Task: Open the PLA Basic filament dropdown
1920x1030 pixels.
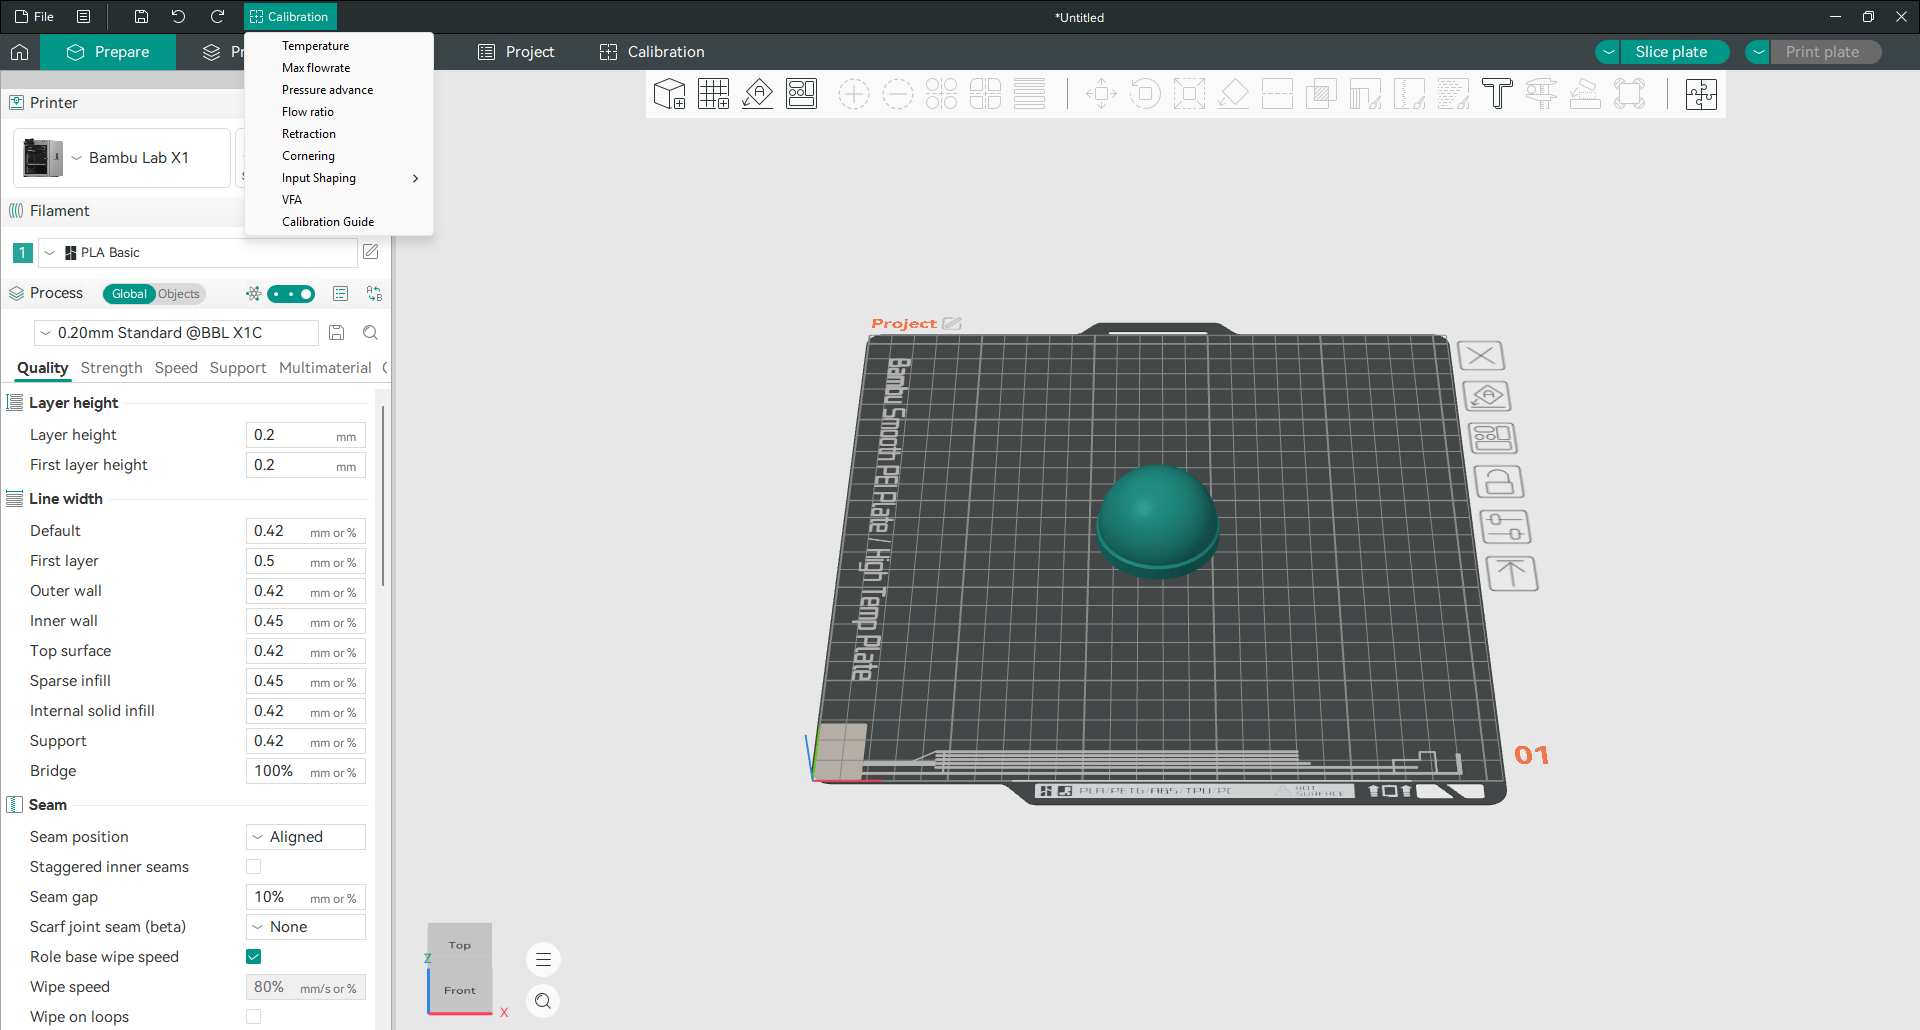Action: point(198,253)
